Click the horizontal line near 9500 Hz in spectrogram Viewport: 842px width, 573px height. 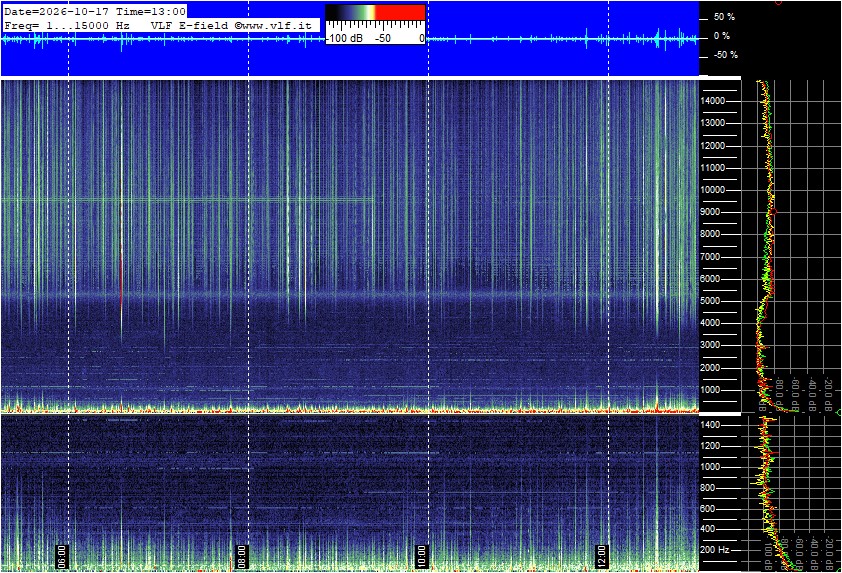188,200
